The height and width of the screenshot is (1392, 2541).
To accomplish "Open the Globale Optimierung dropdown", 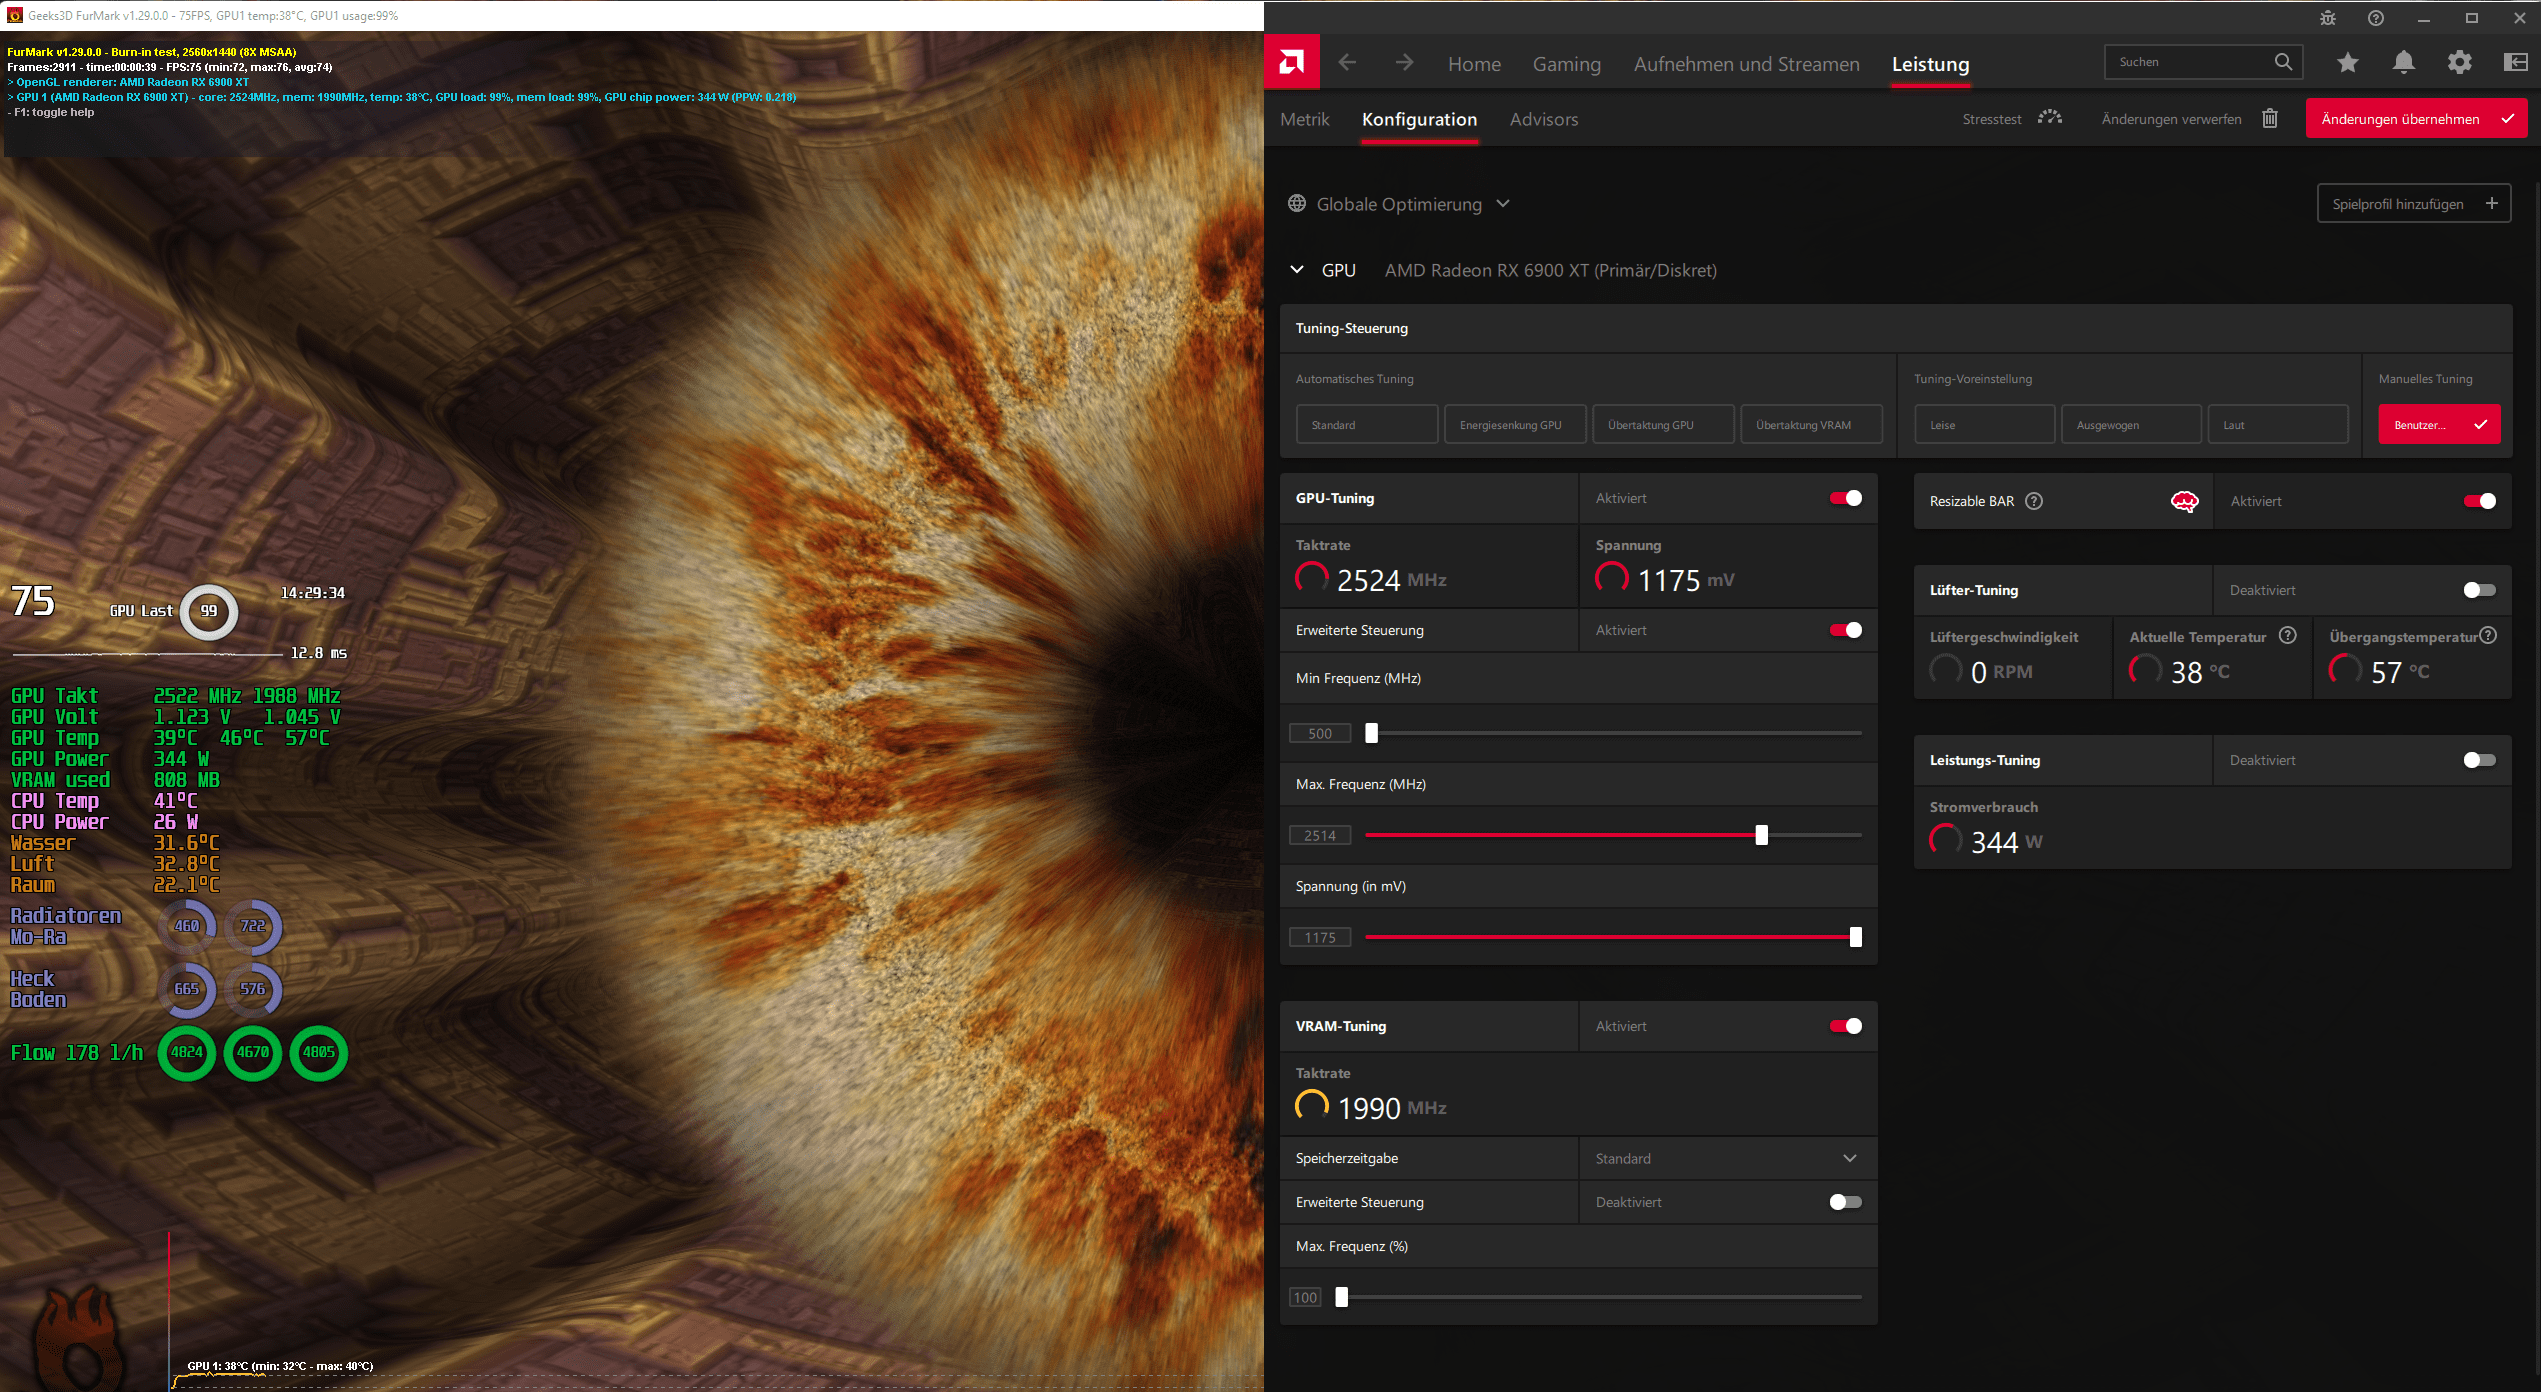I will 1400,204.
